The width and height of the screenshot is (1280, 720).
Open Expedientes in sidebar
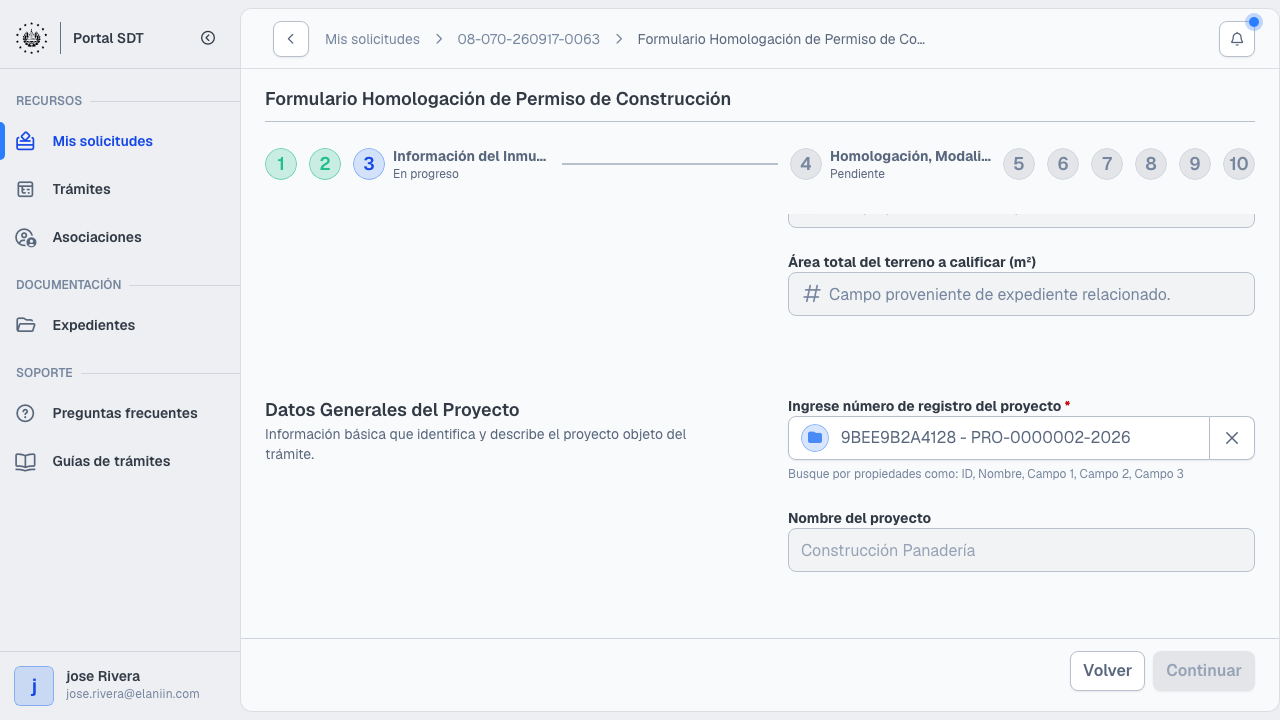pyautogui.click(x=120, y=325)
